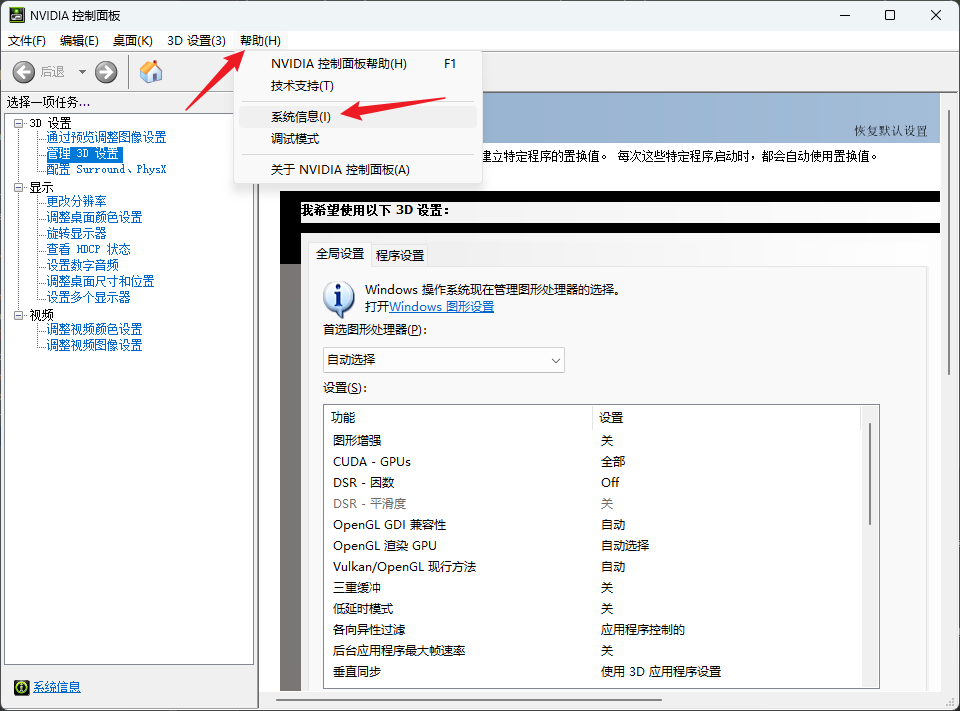
Task: Open the 首选图形处理器 dropdown (自动选择)
Action: (444, 360)
